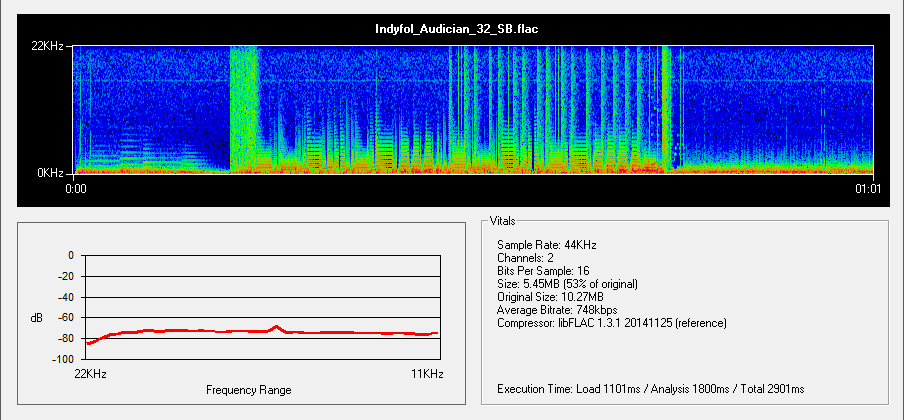Select the Size: 5.45MB line
The height and width of the screenshot is (420, 904).
(x=567, y=284)
